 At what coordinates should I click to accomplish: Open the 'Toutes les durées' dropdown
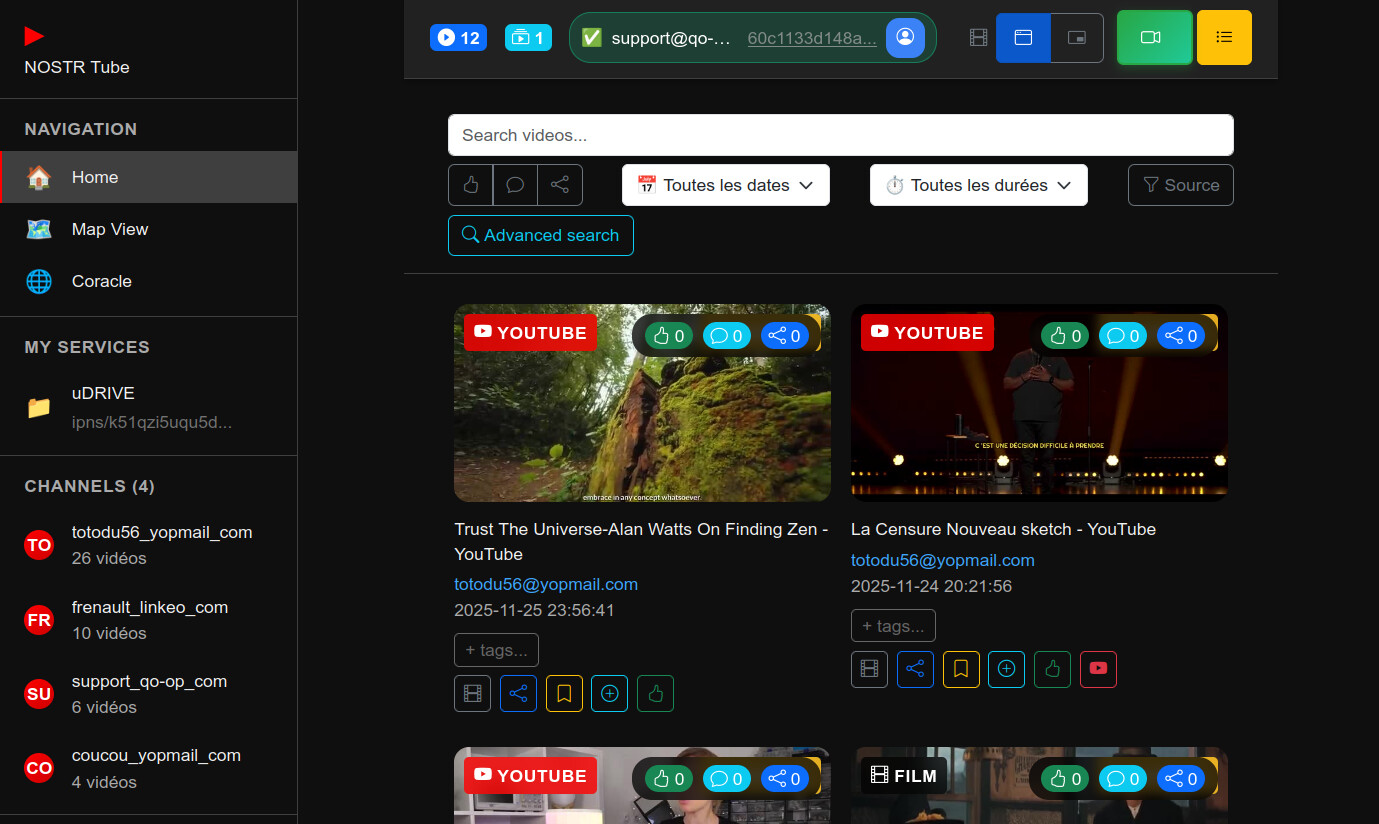(978, 185)
